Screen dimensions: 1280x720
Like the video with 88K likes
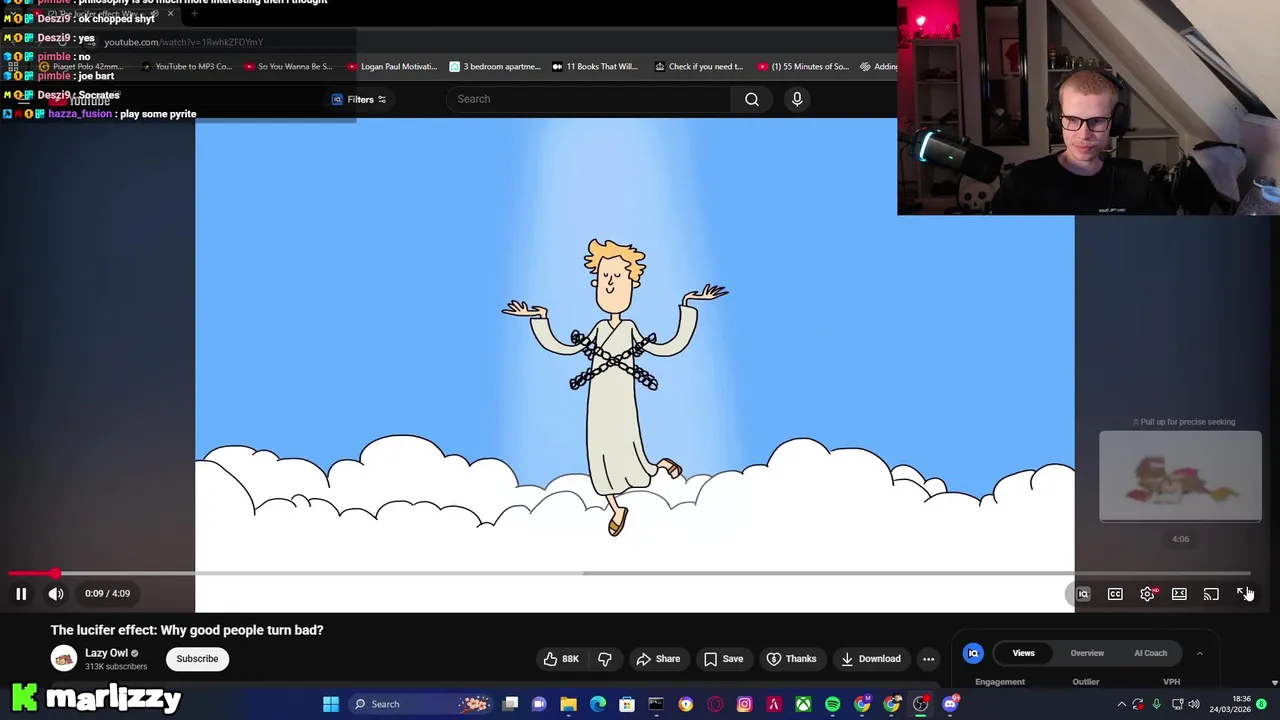coord(560,658)
